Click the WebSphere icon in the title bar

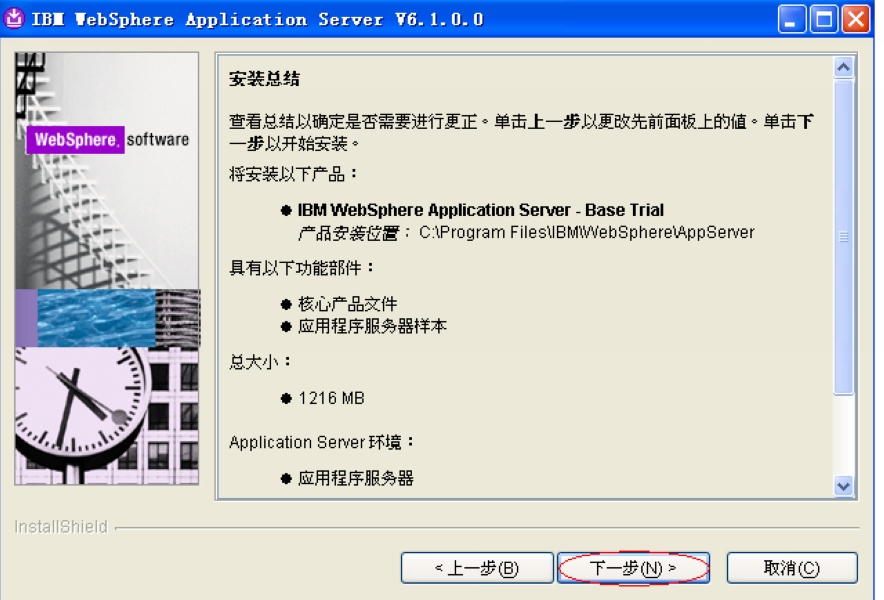14,18
